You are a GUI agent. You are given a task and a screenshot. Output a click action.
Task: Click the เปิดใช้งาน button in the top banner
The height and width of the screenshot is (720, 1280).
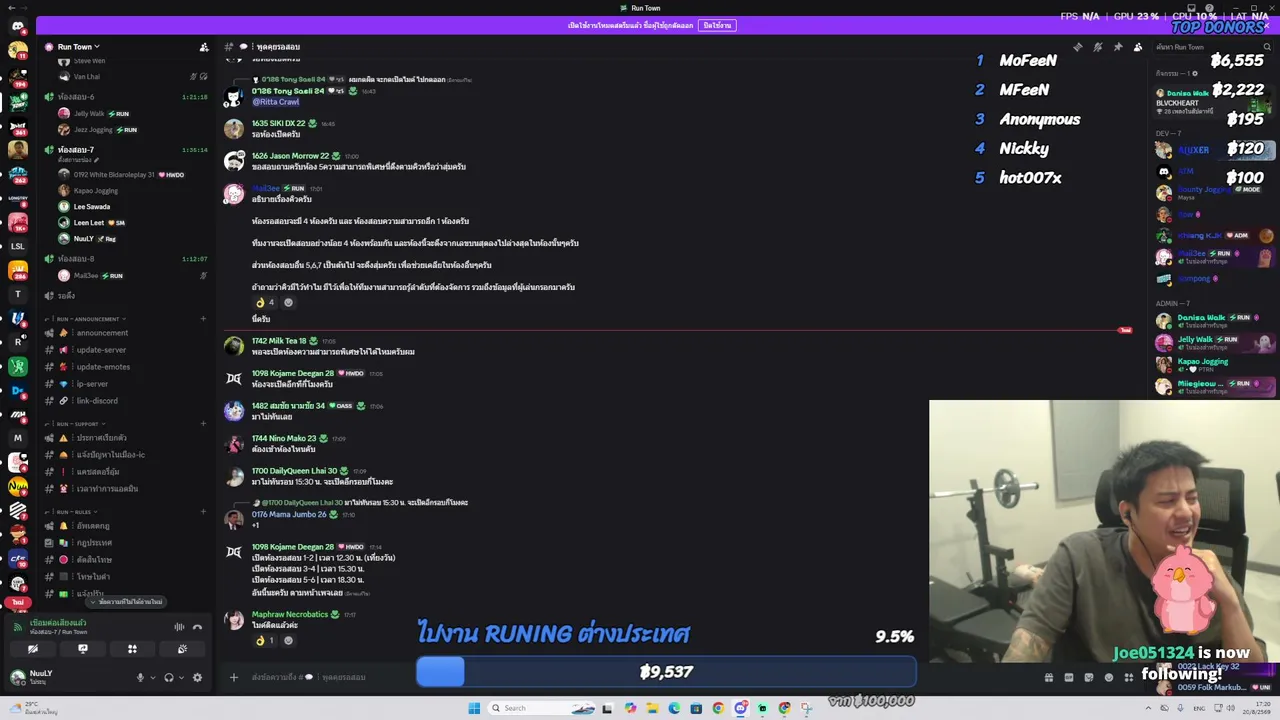pos(717,25)
